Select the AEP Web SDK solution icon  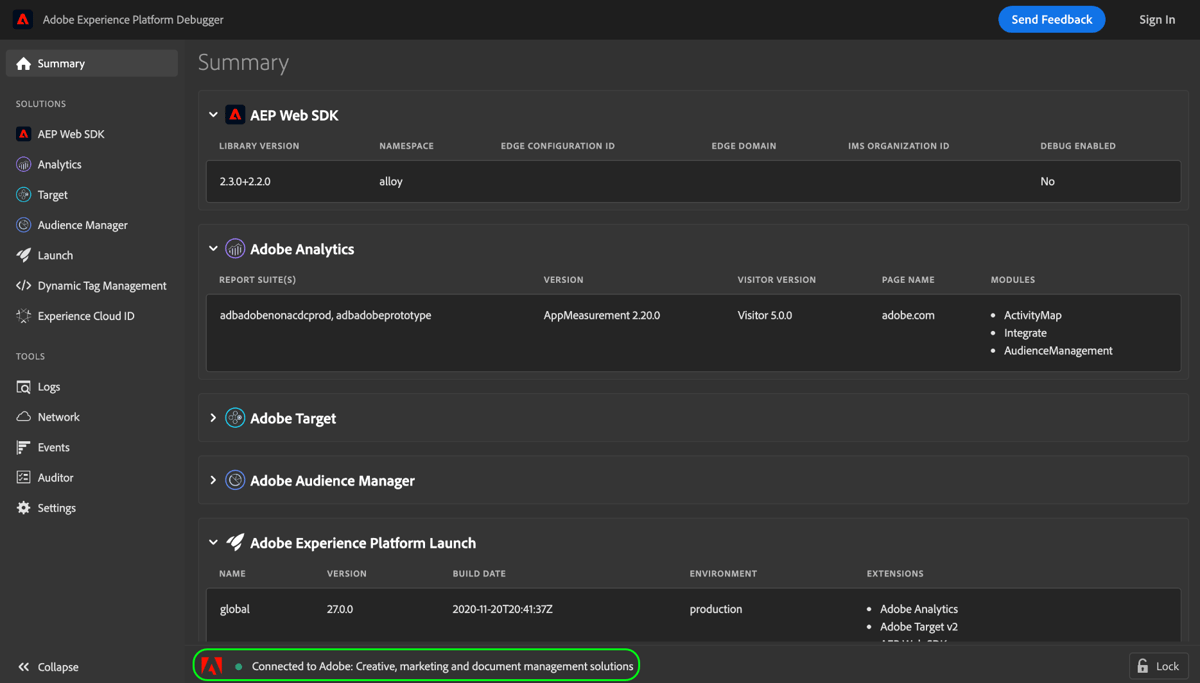[x=22, y=133]
